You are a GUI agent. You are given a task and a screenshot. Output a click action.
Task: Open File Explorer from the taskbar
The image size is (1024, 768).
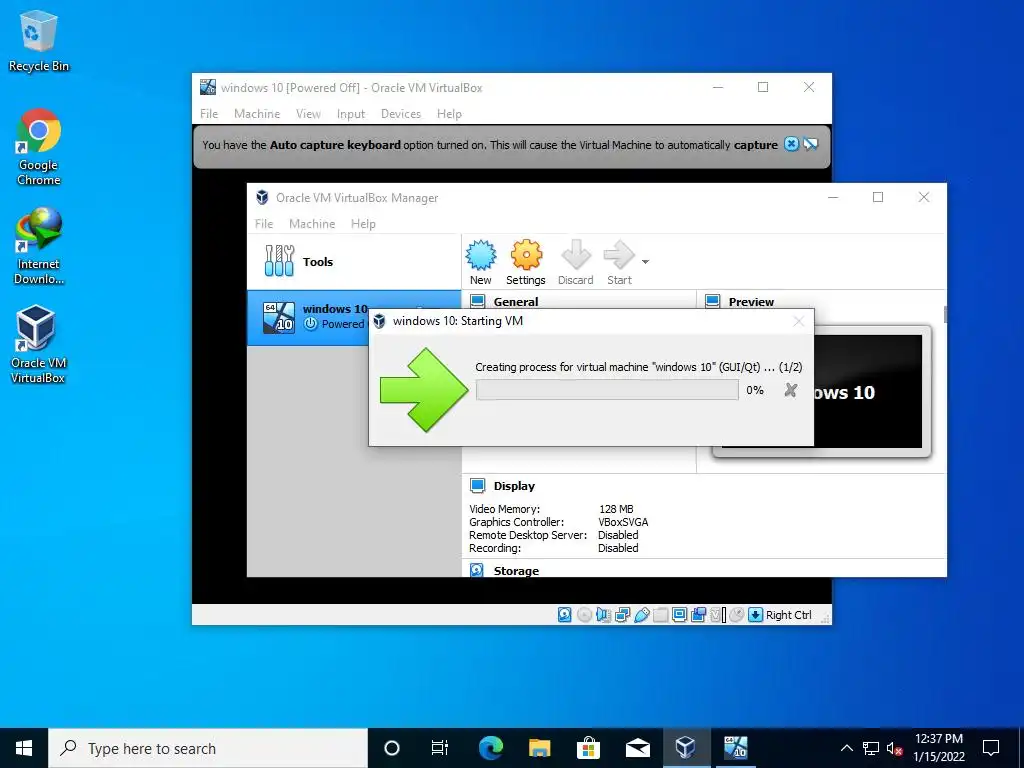click(539, 748)
